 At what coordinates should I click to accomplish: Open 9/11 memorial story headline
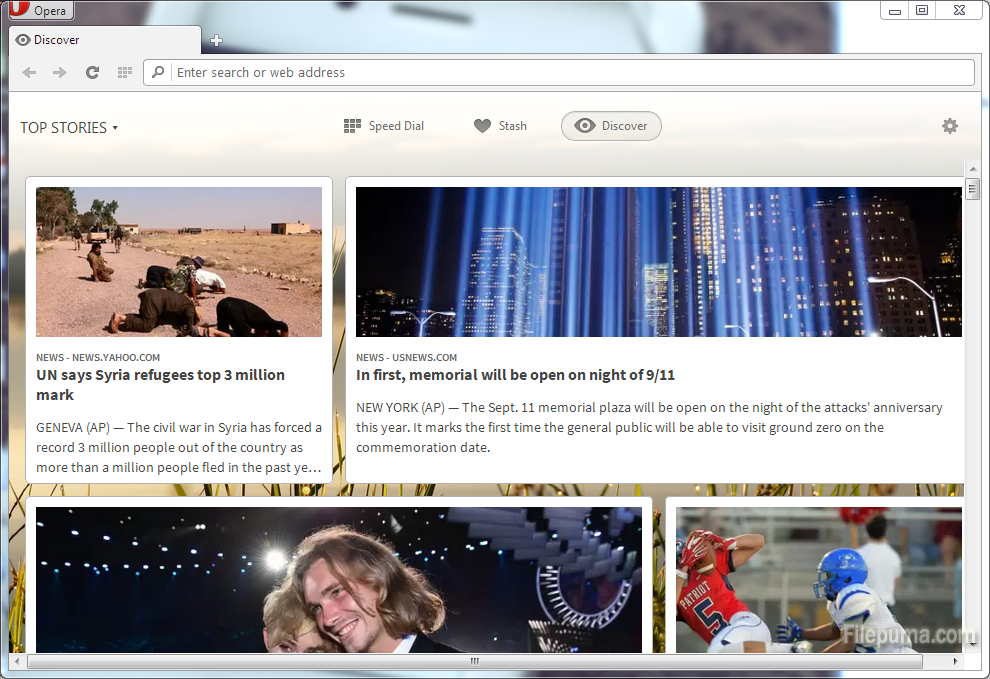pos(515,375)
